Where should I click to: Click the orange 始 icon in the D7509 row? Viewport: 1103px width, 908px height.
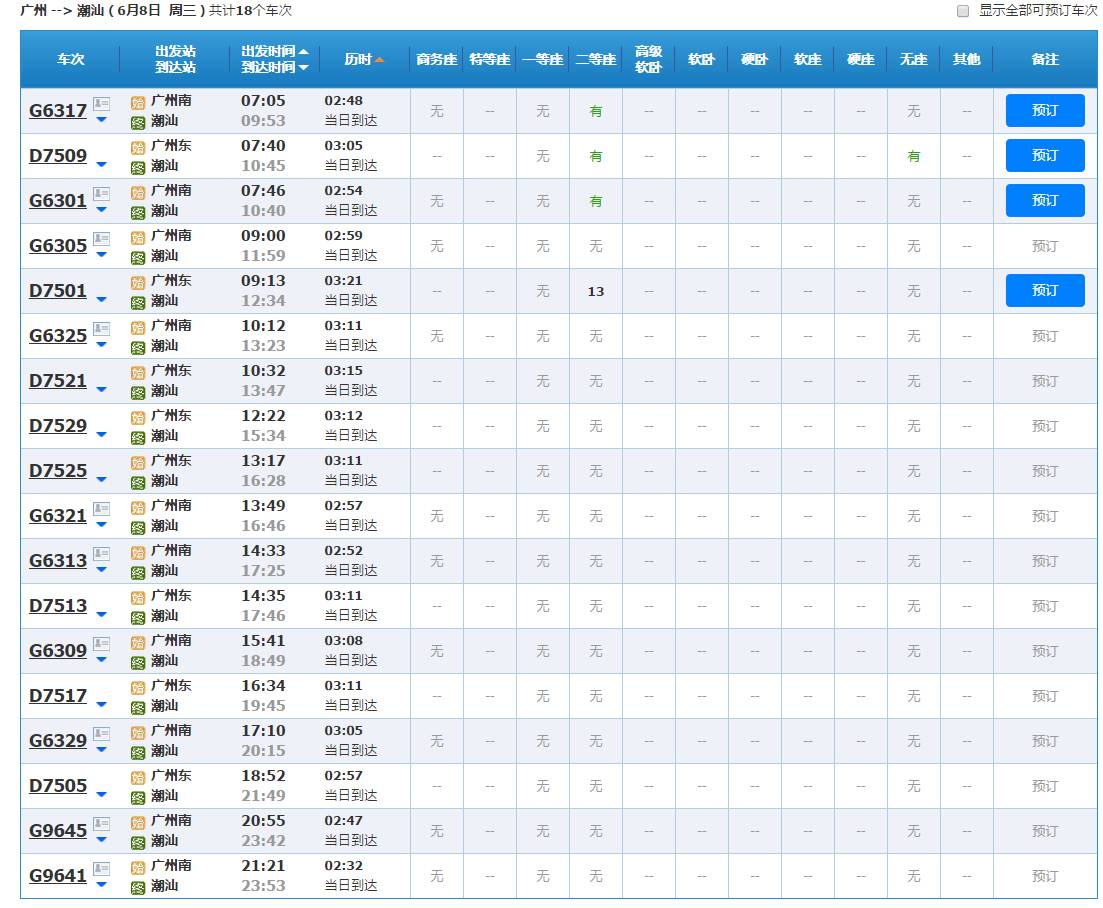pos(138,148)
